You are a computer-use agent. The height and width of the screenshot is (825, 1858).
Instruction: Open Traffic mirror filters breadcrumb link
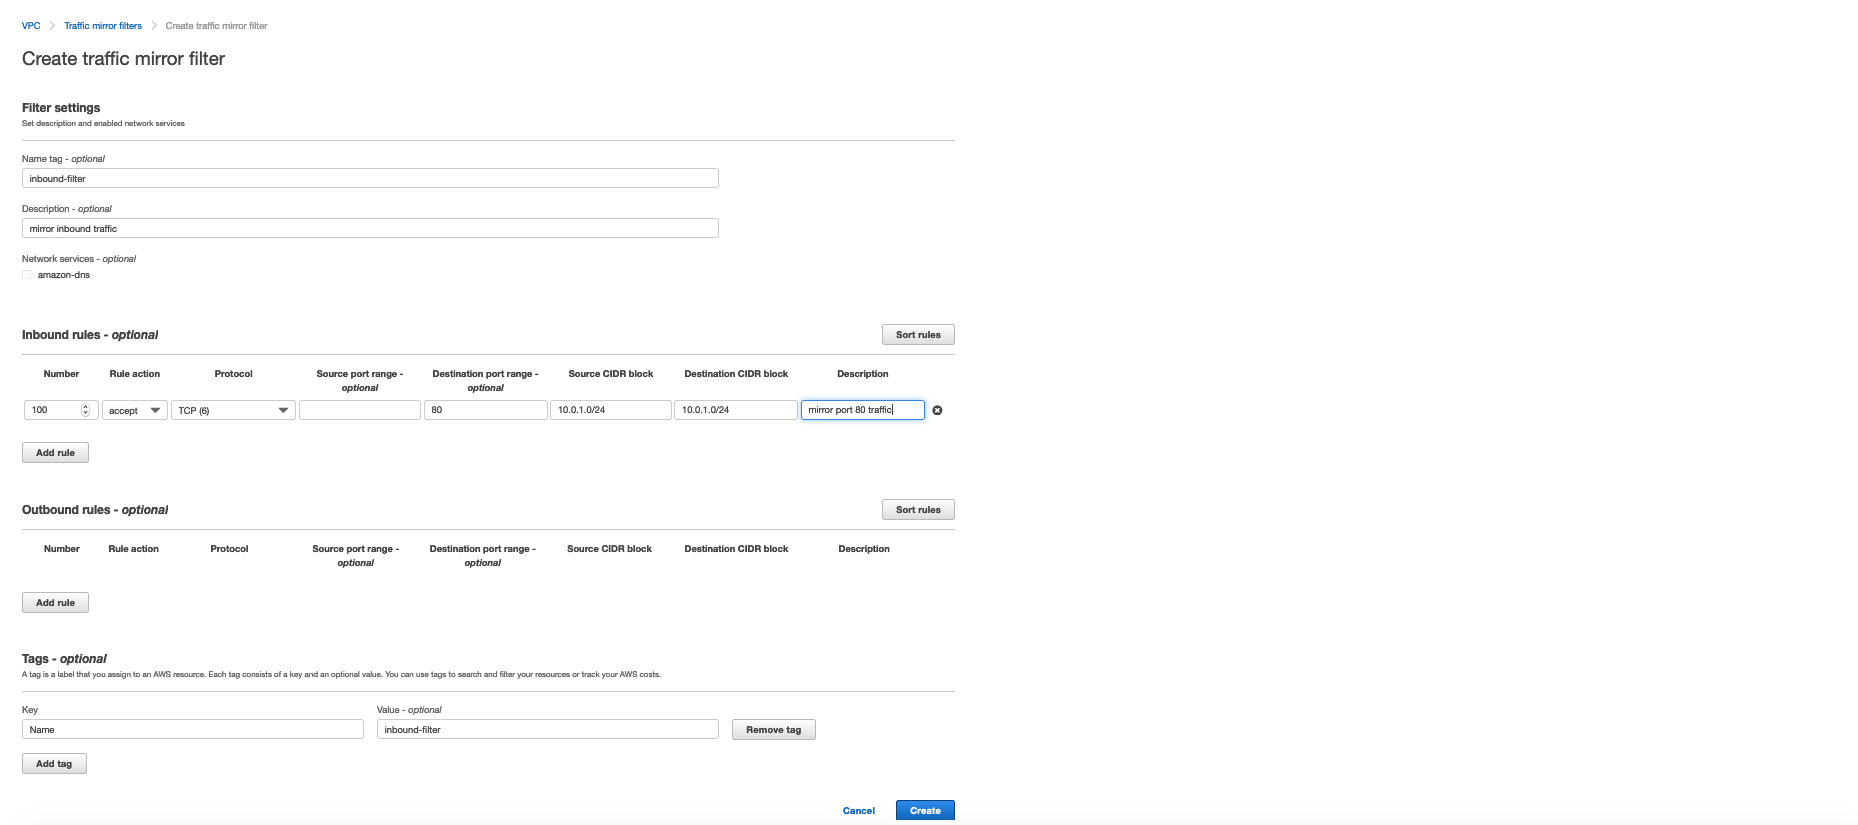[103, 26]
